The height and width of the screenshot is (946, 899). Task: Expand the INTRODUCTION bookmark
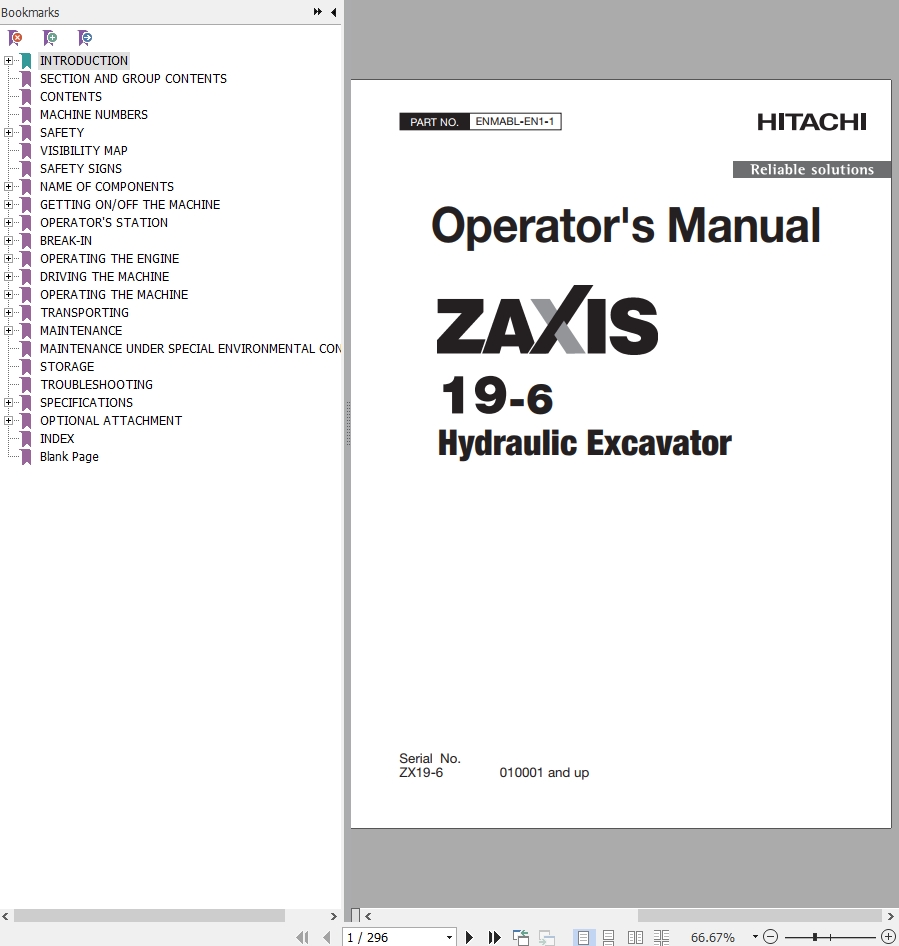[8, 60]
